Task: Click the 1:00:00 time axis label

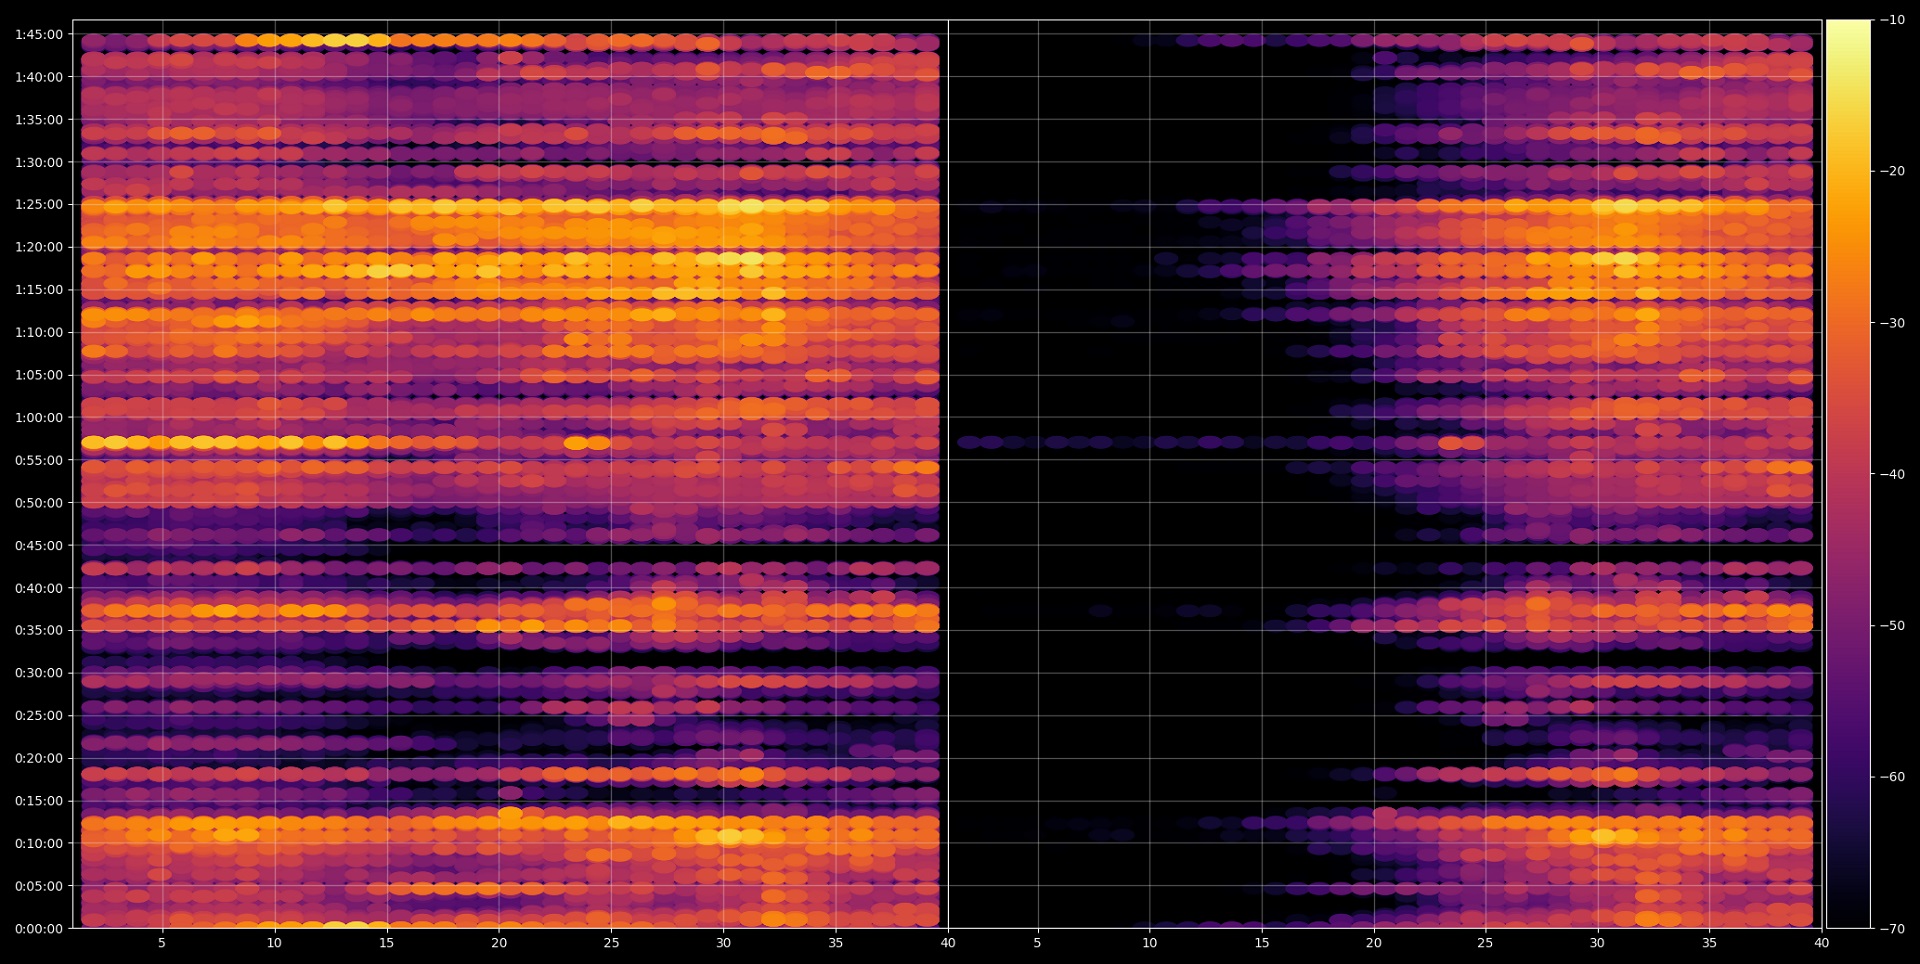Action: click(39, 418)
